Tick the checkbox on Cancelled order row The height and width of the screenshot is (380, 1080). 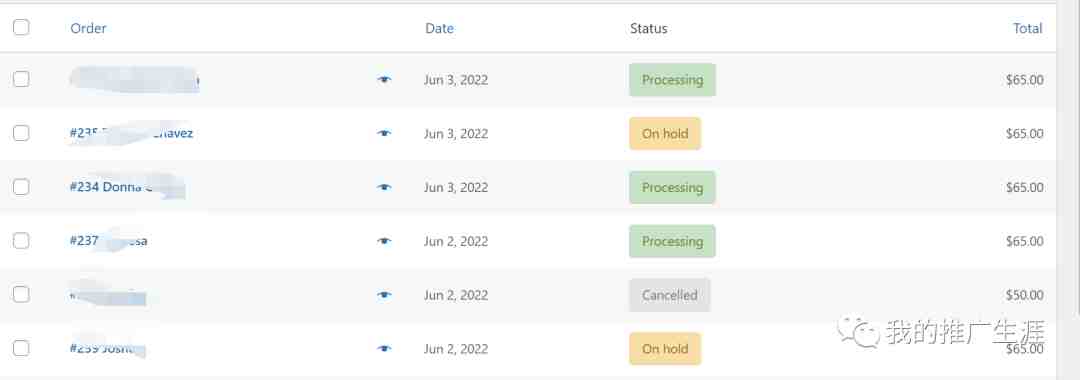(21, 294)
